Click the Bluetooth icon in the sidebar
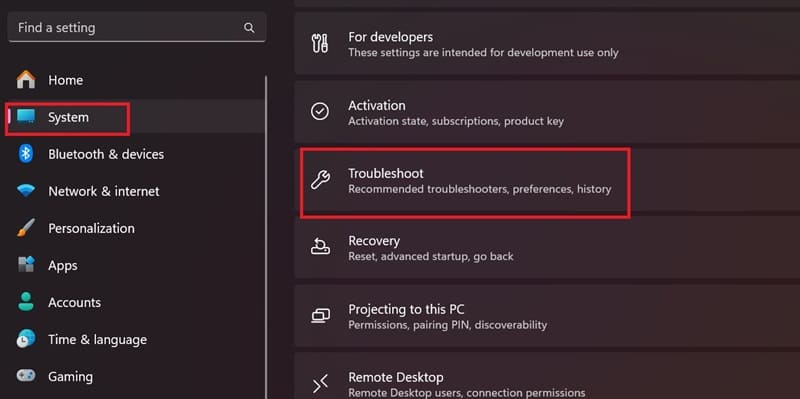The height and width of the screenshot is (399, 800). pos(26,154)
